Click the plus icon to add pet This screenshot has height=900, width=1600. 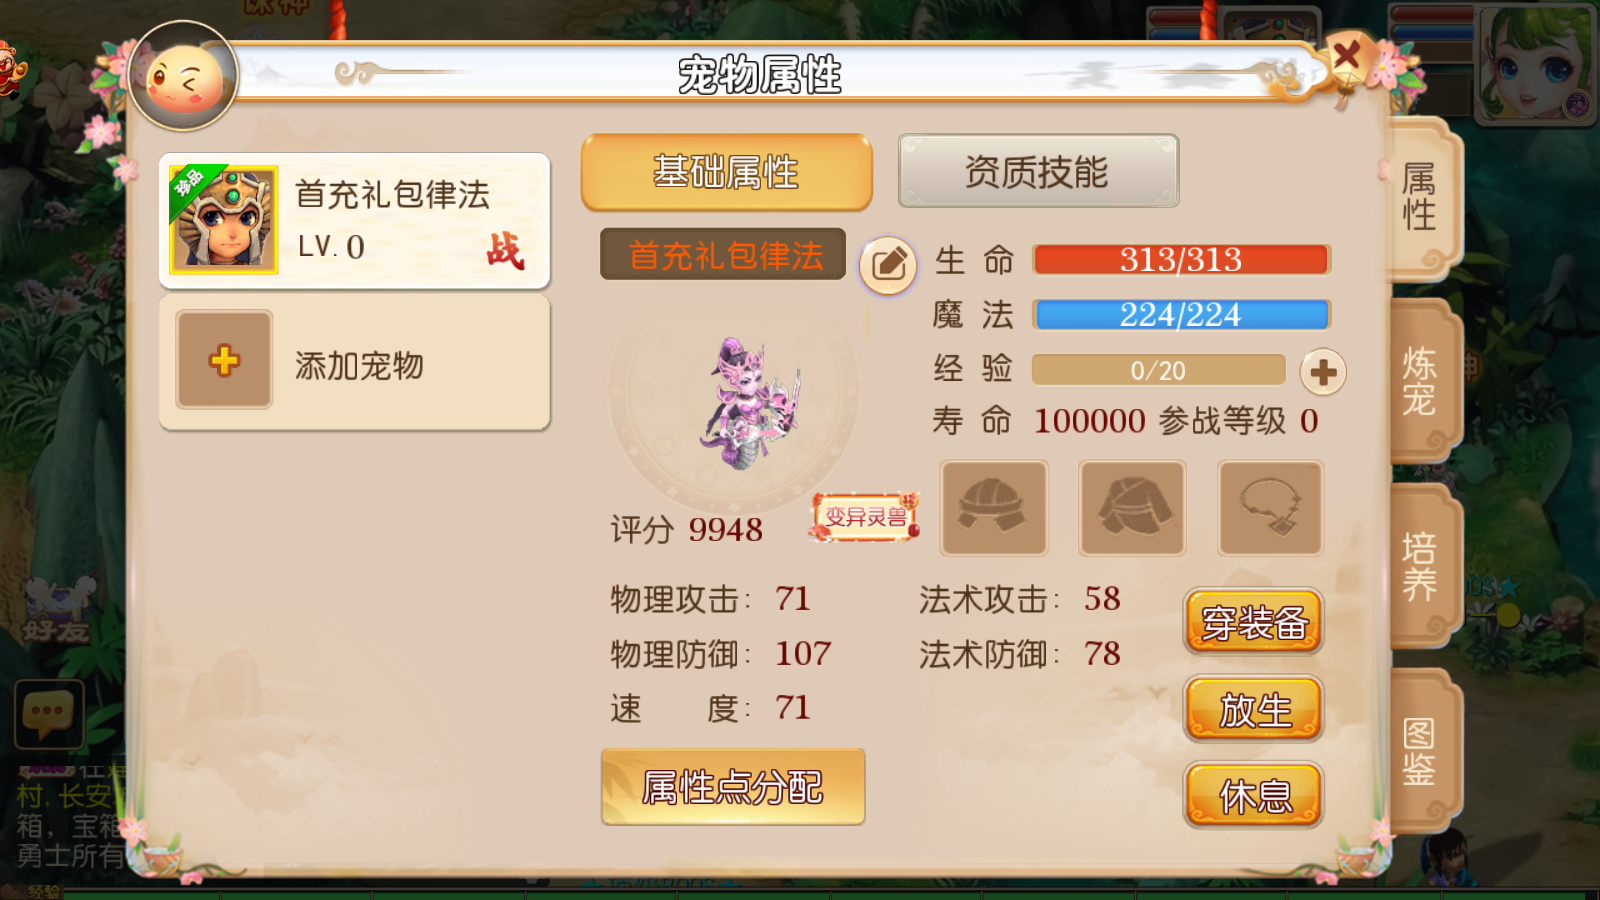point(224,360)
